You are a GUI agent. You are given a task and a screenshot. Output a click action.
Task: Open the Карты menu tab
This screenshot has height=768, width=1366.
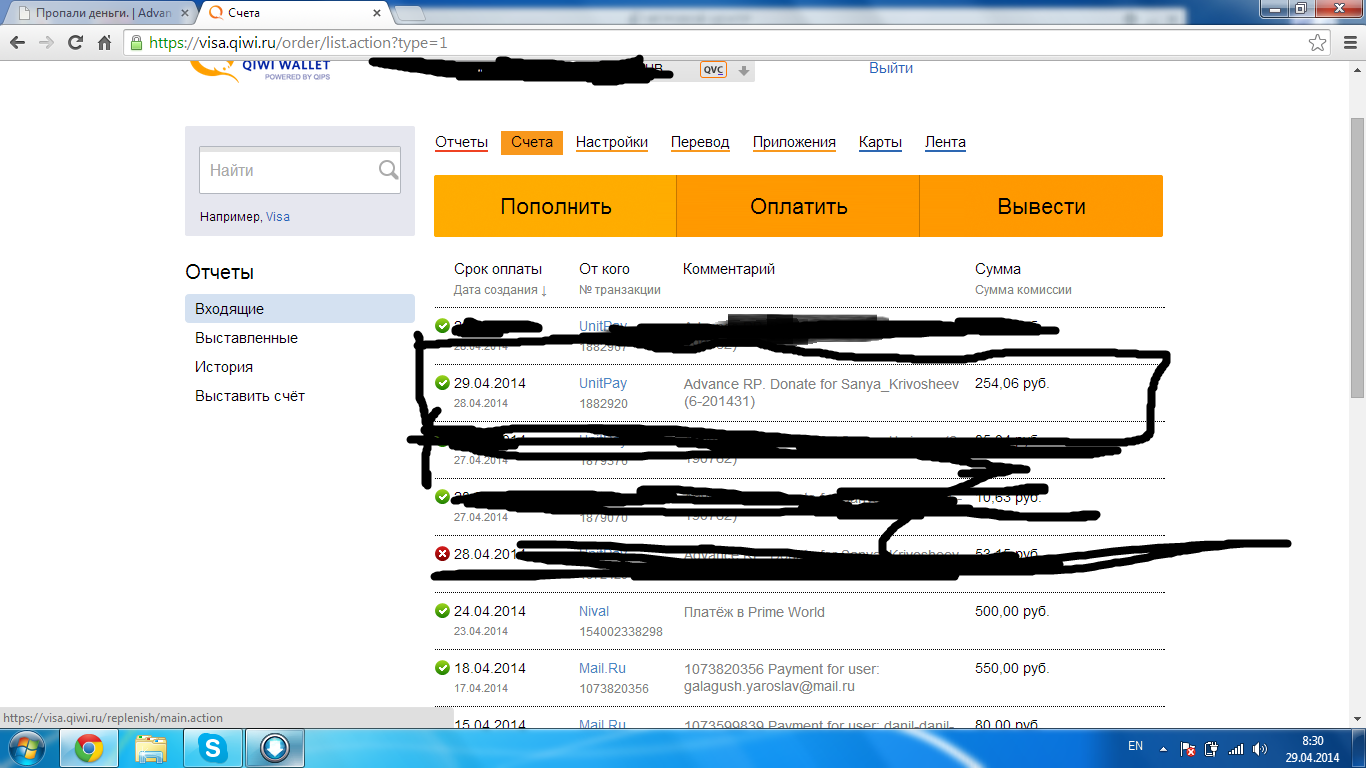[x=880, y=142]
